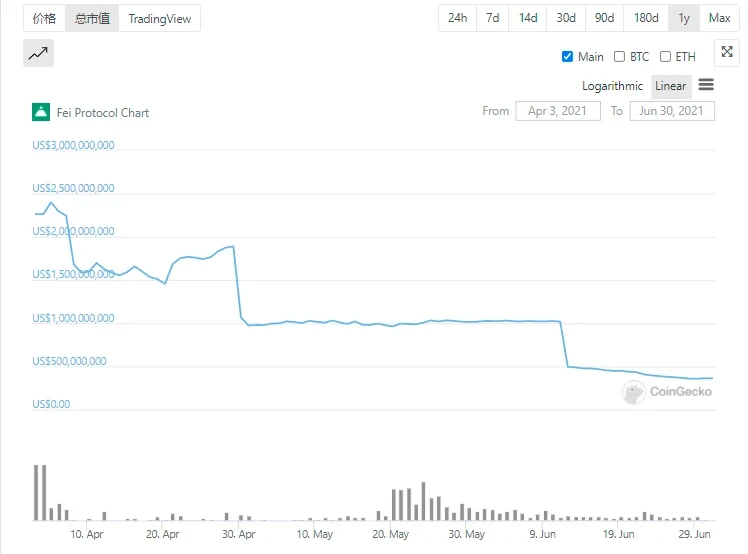Switch to the TradingView tab
Viewport: 748px width, 554px height.
coord(159,18)
